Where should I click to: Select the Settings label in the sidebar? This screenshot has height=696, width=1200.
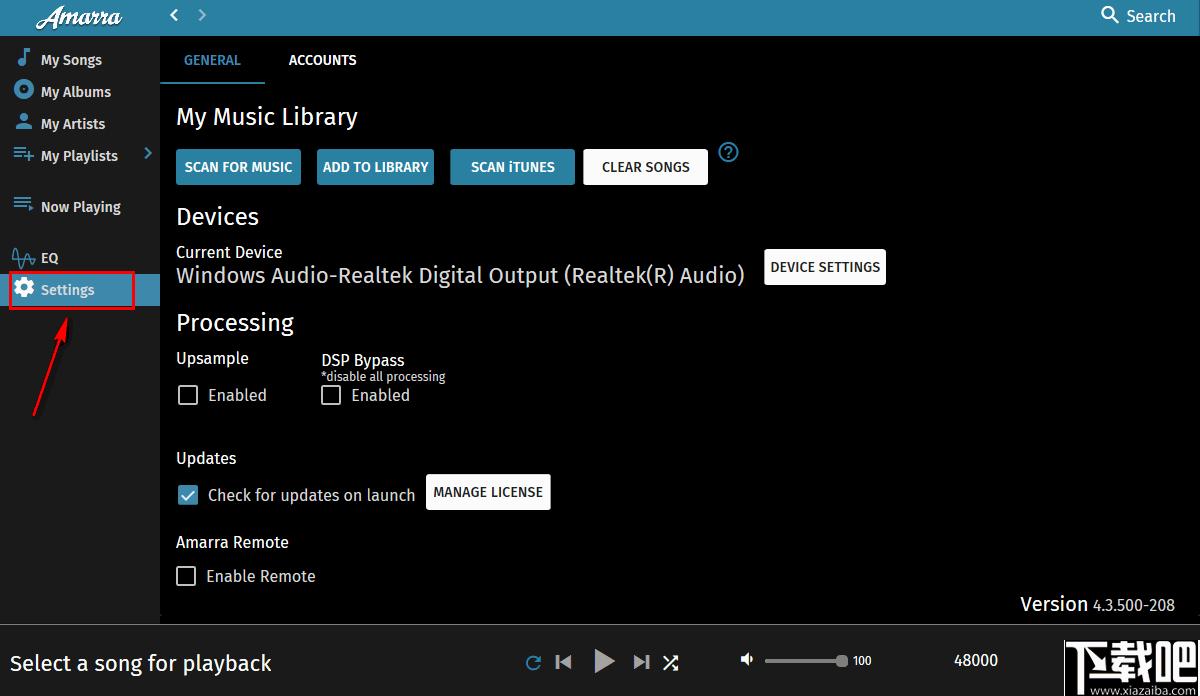(67, 290)
